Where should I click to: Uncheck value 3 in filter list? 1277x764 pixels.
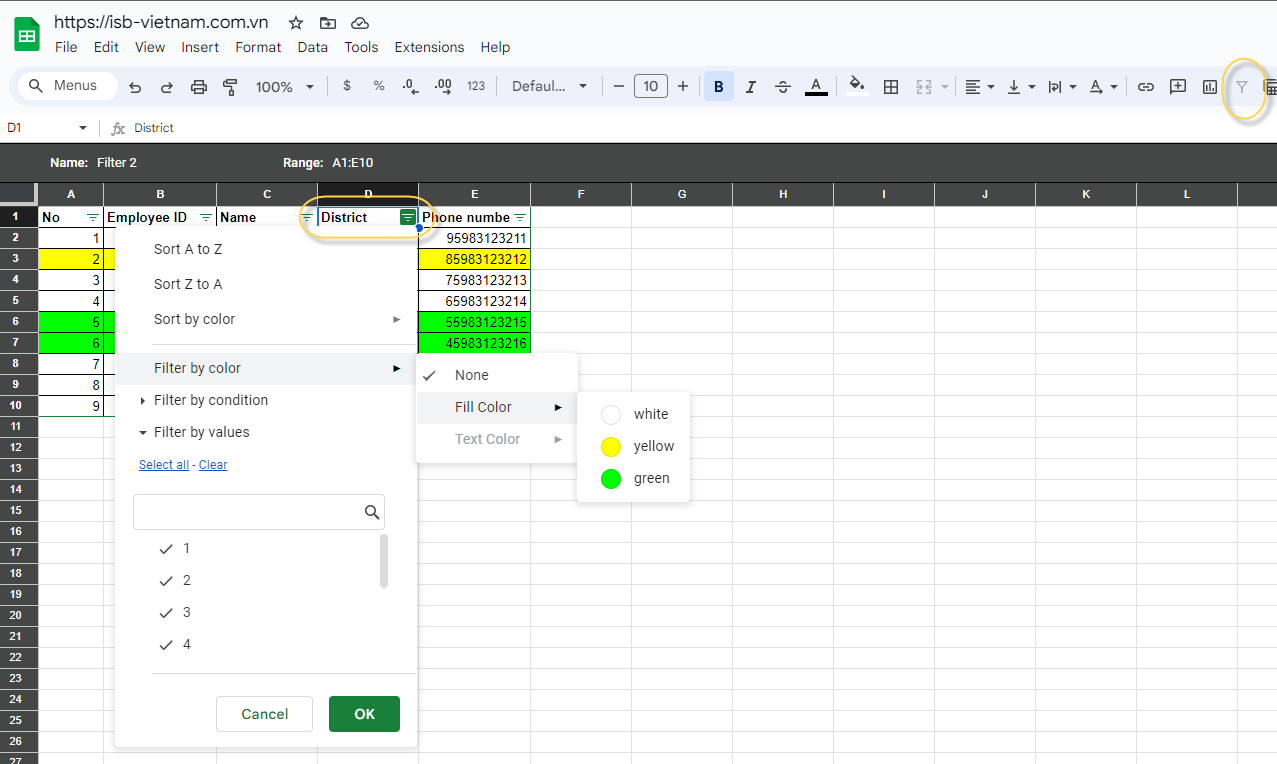pos(167,613)
